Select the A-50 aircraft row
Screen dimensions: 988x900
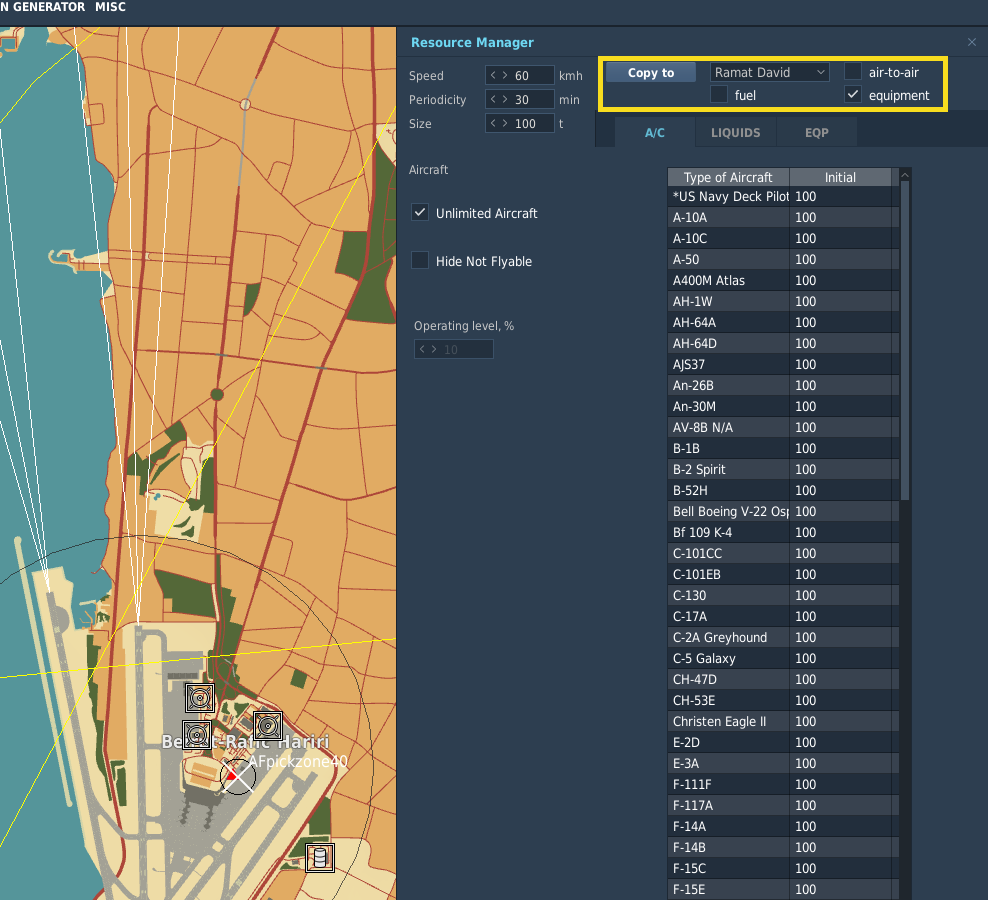783,259
